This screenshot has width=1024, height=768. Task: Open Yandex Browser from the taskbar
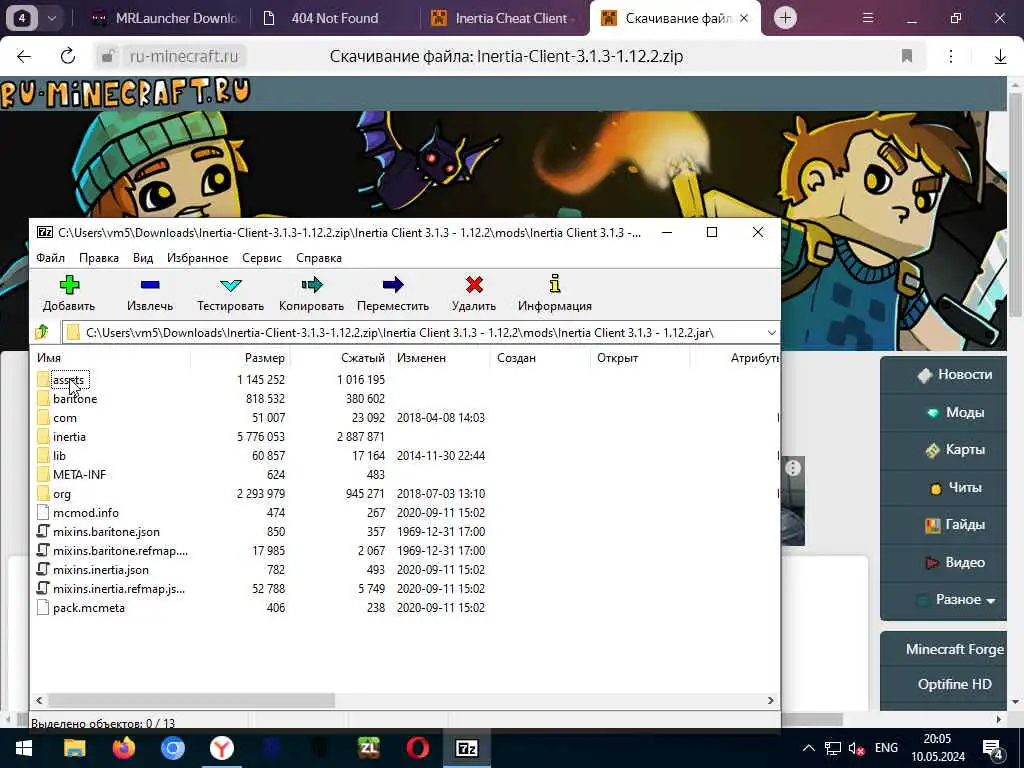point(222,748)
